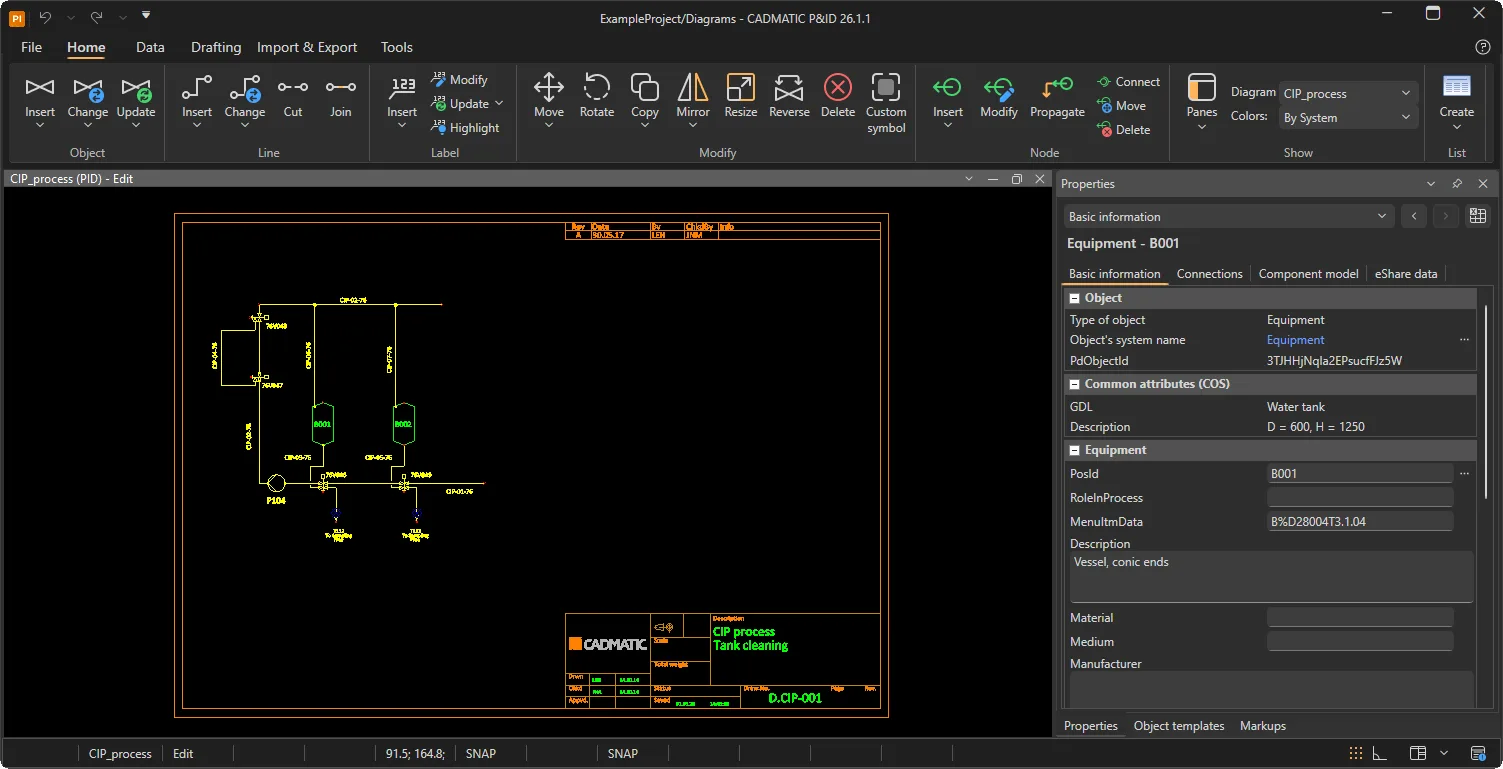Go to the previous object arrow
1503x769 pixels.
pyautogui.click(x=1413, y=216)
